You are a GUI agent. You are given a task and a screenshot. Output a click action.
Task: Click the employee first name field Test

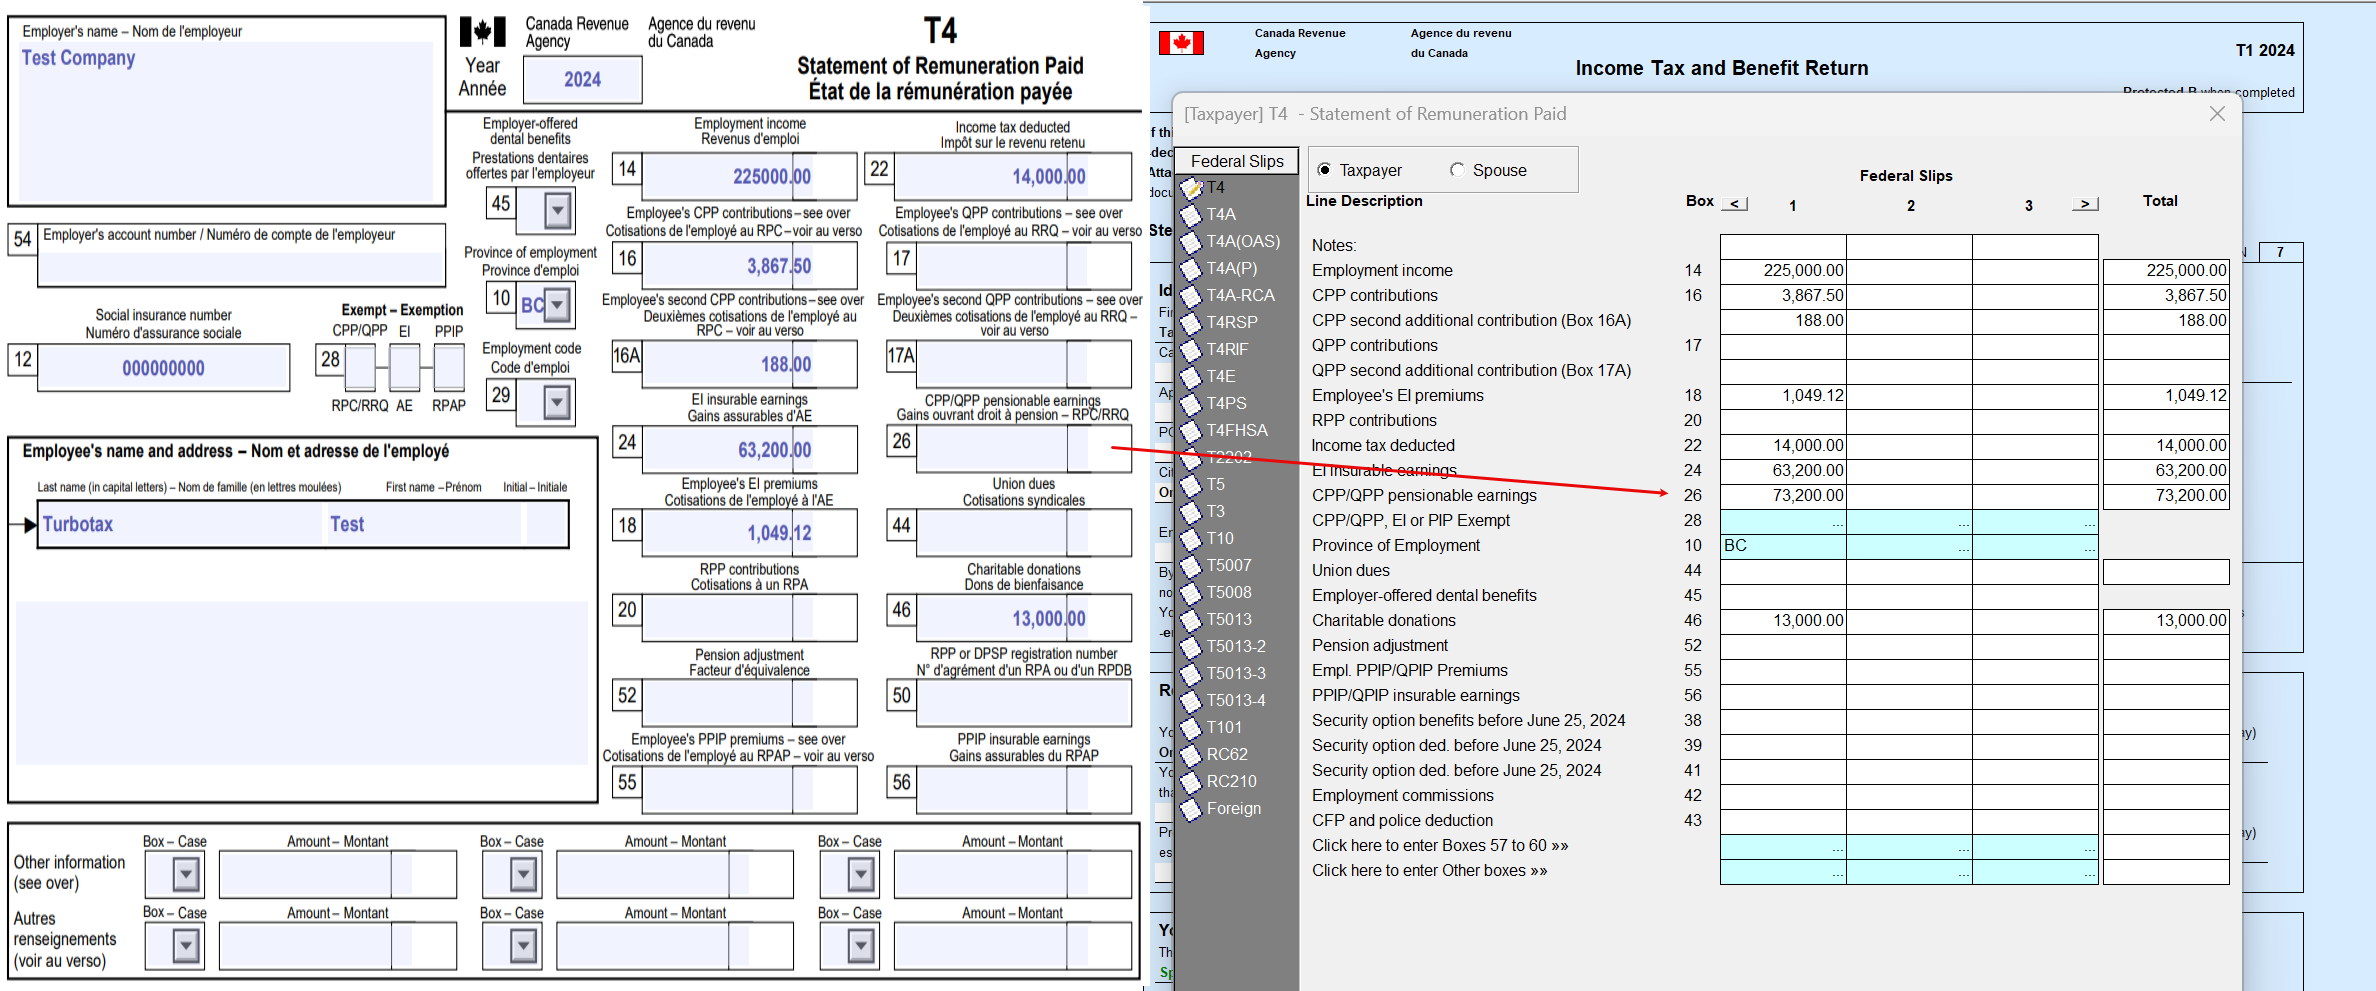point(424,524)
